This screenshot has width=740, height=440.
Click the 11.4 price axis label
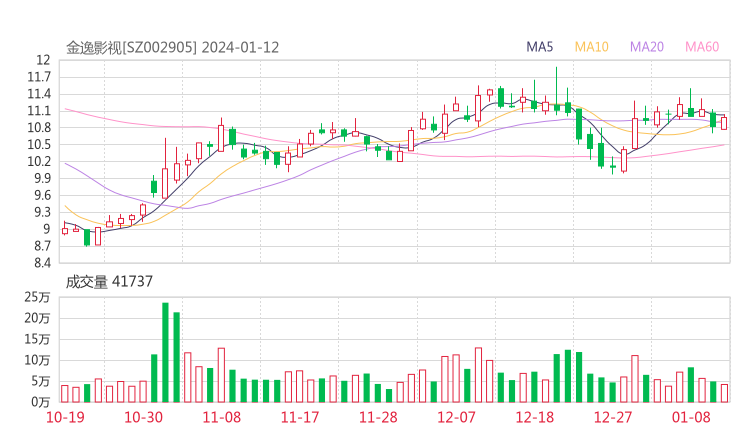[39, 94]
